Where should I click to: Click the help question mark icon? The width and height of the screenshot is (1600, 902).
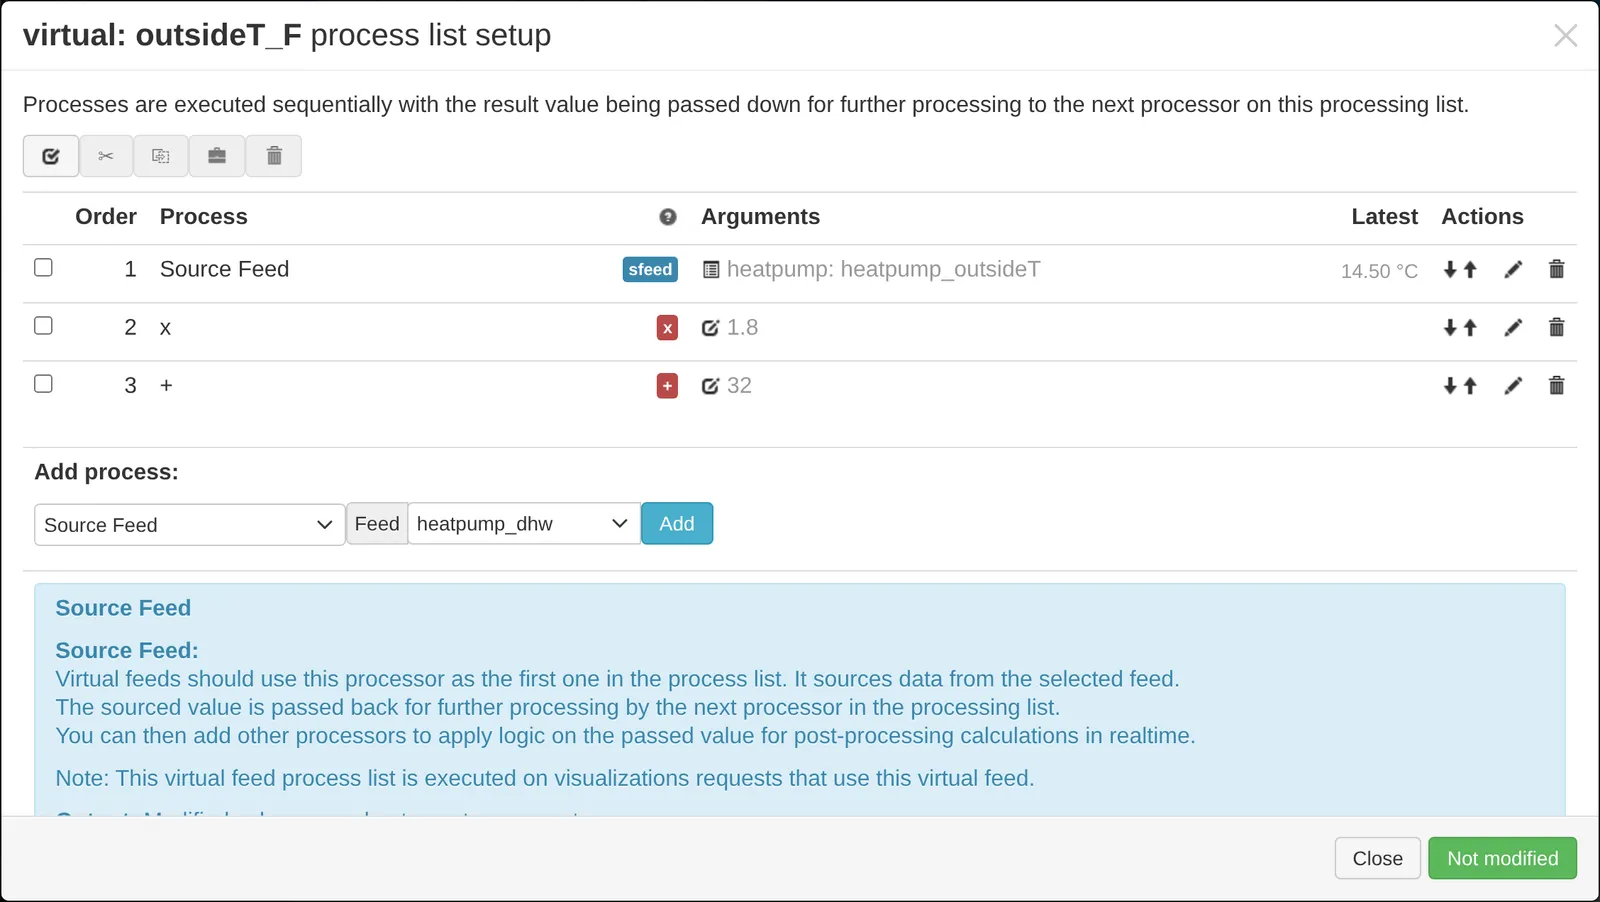(668, 217)
